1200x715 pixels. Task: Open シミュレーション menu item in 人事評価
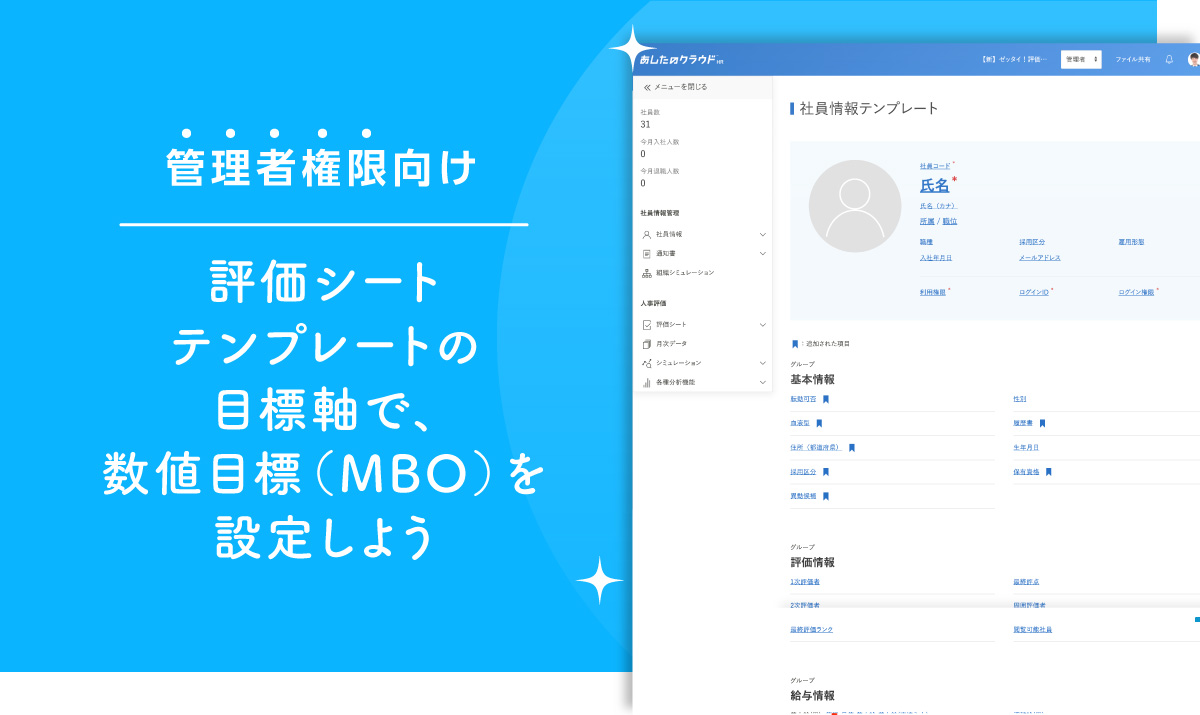point(678,363)
